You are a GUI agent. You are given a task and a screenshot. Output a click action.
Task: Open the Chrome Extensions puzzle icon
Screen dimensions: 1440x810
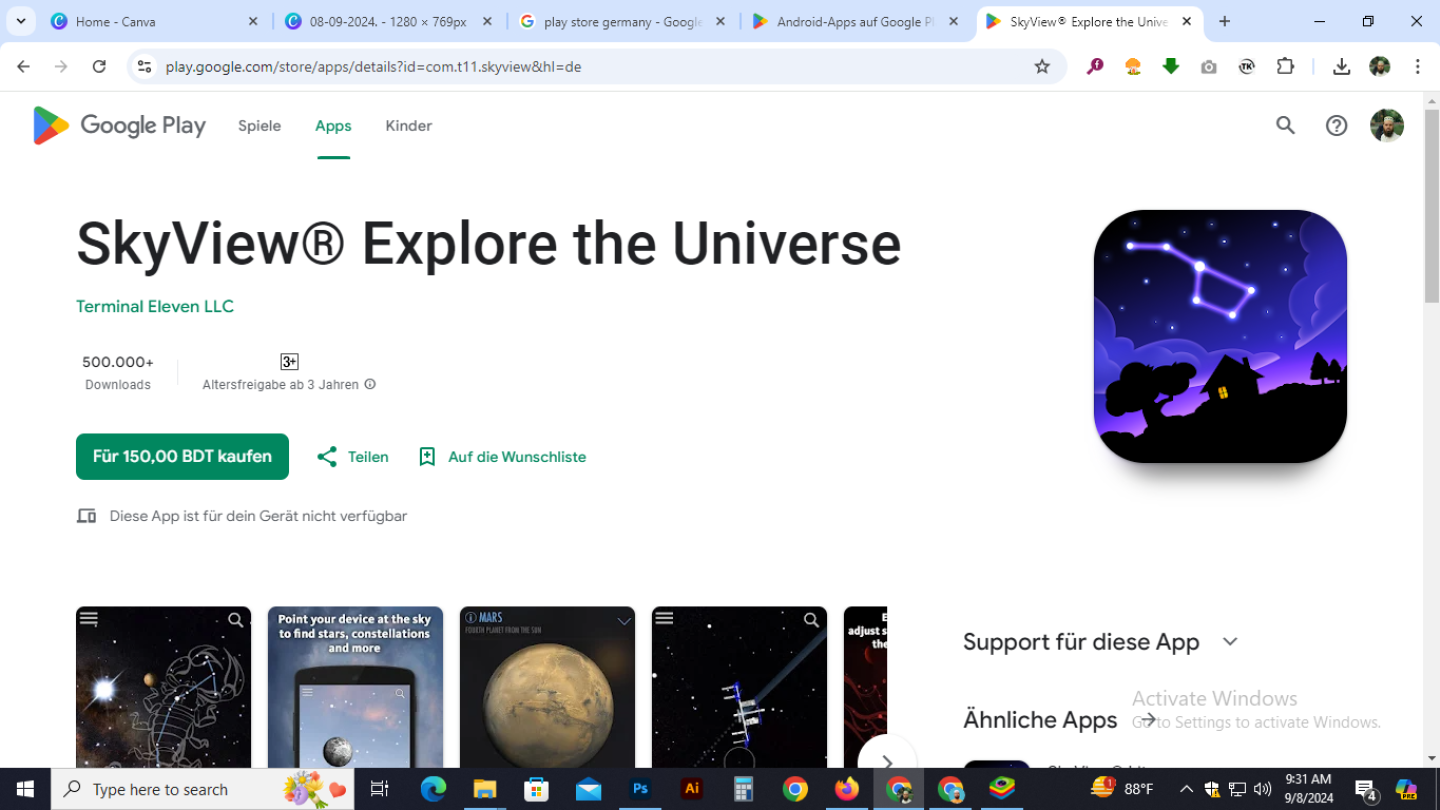pos(1286,67)
